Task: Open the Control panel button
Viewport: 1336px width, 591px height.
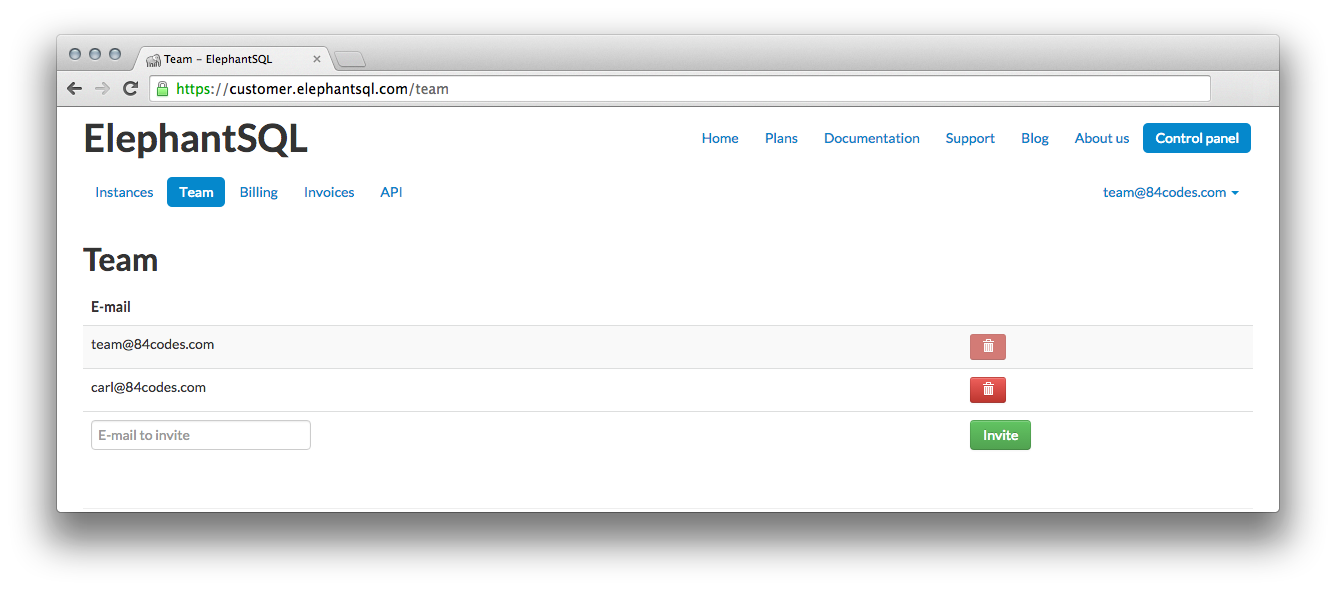Action: [x=1196, y=139]
